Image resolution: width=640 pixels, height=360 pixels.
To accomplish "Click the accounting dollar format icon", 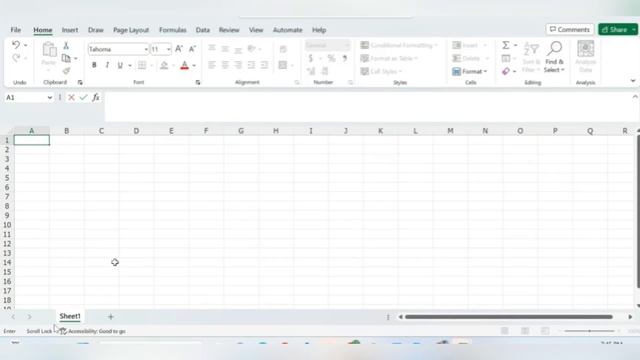I will click(311, 58).
